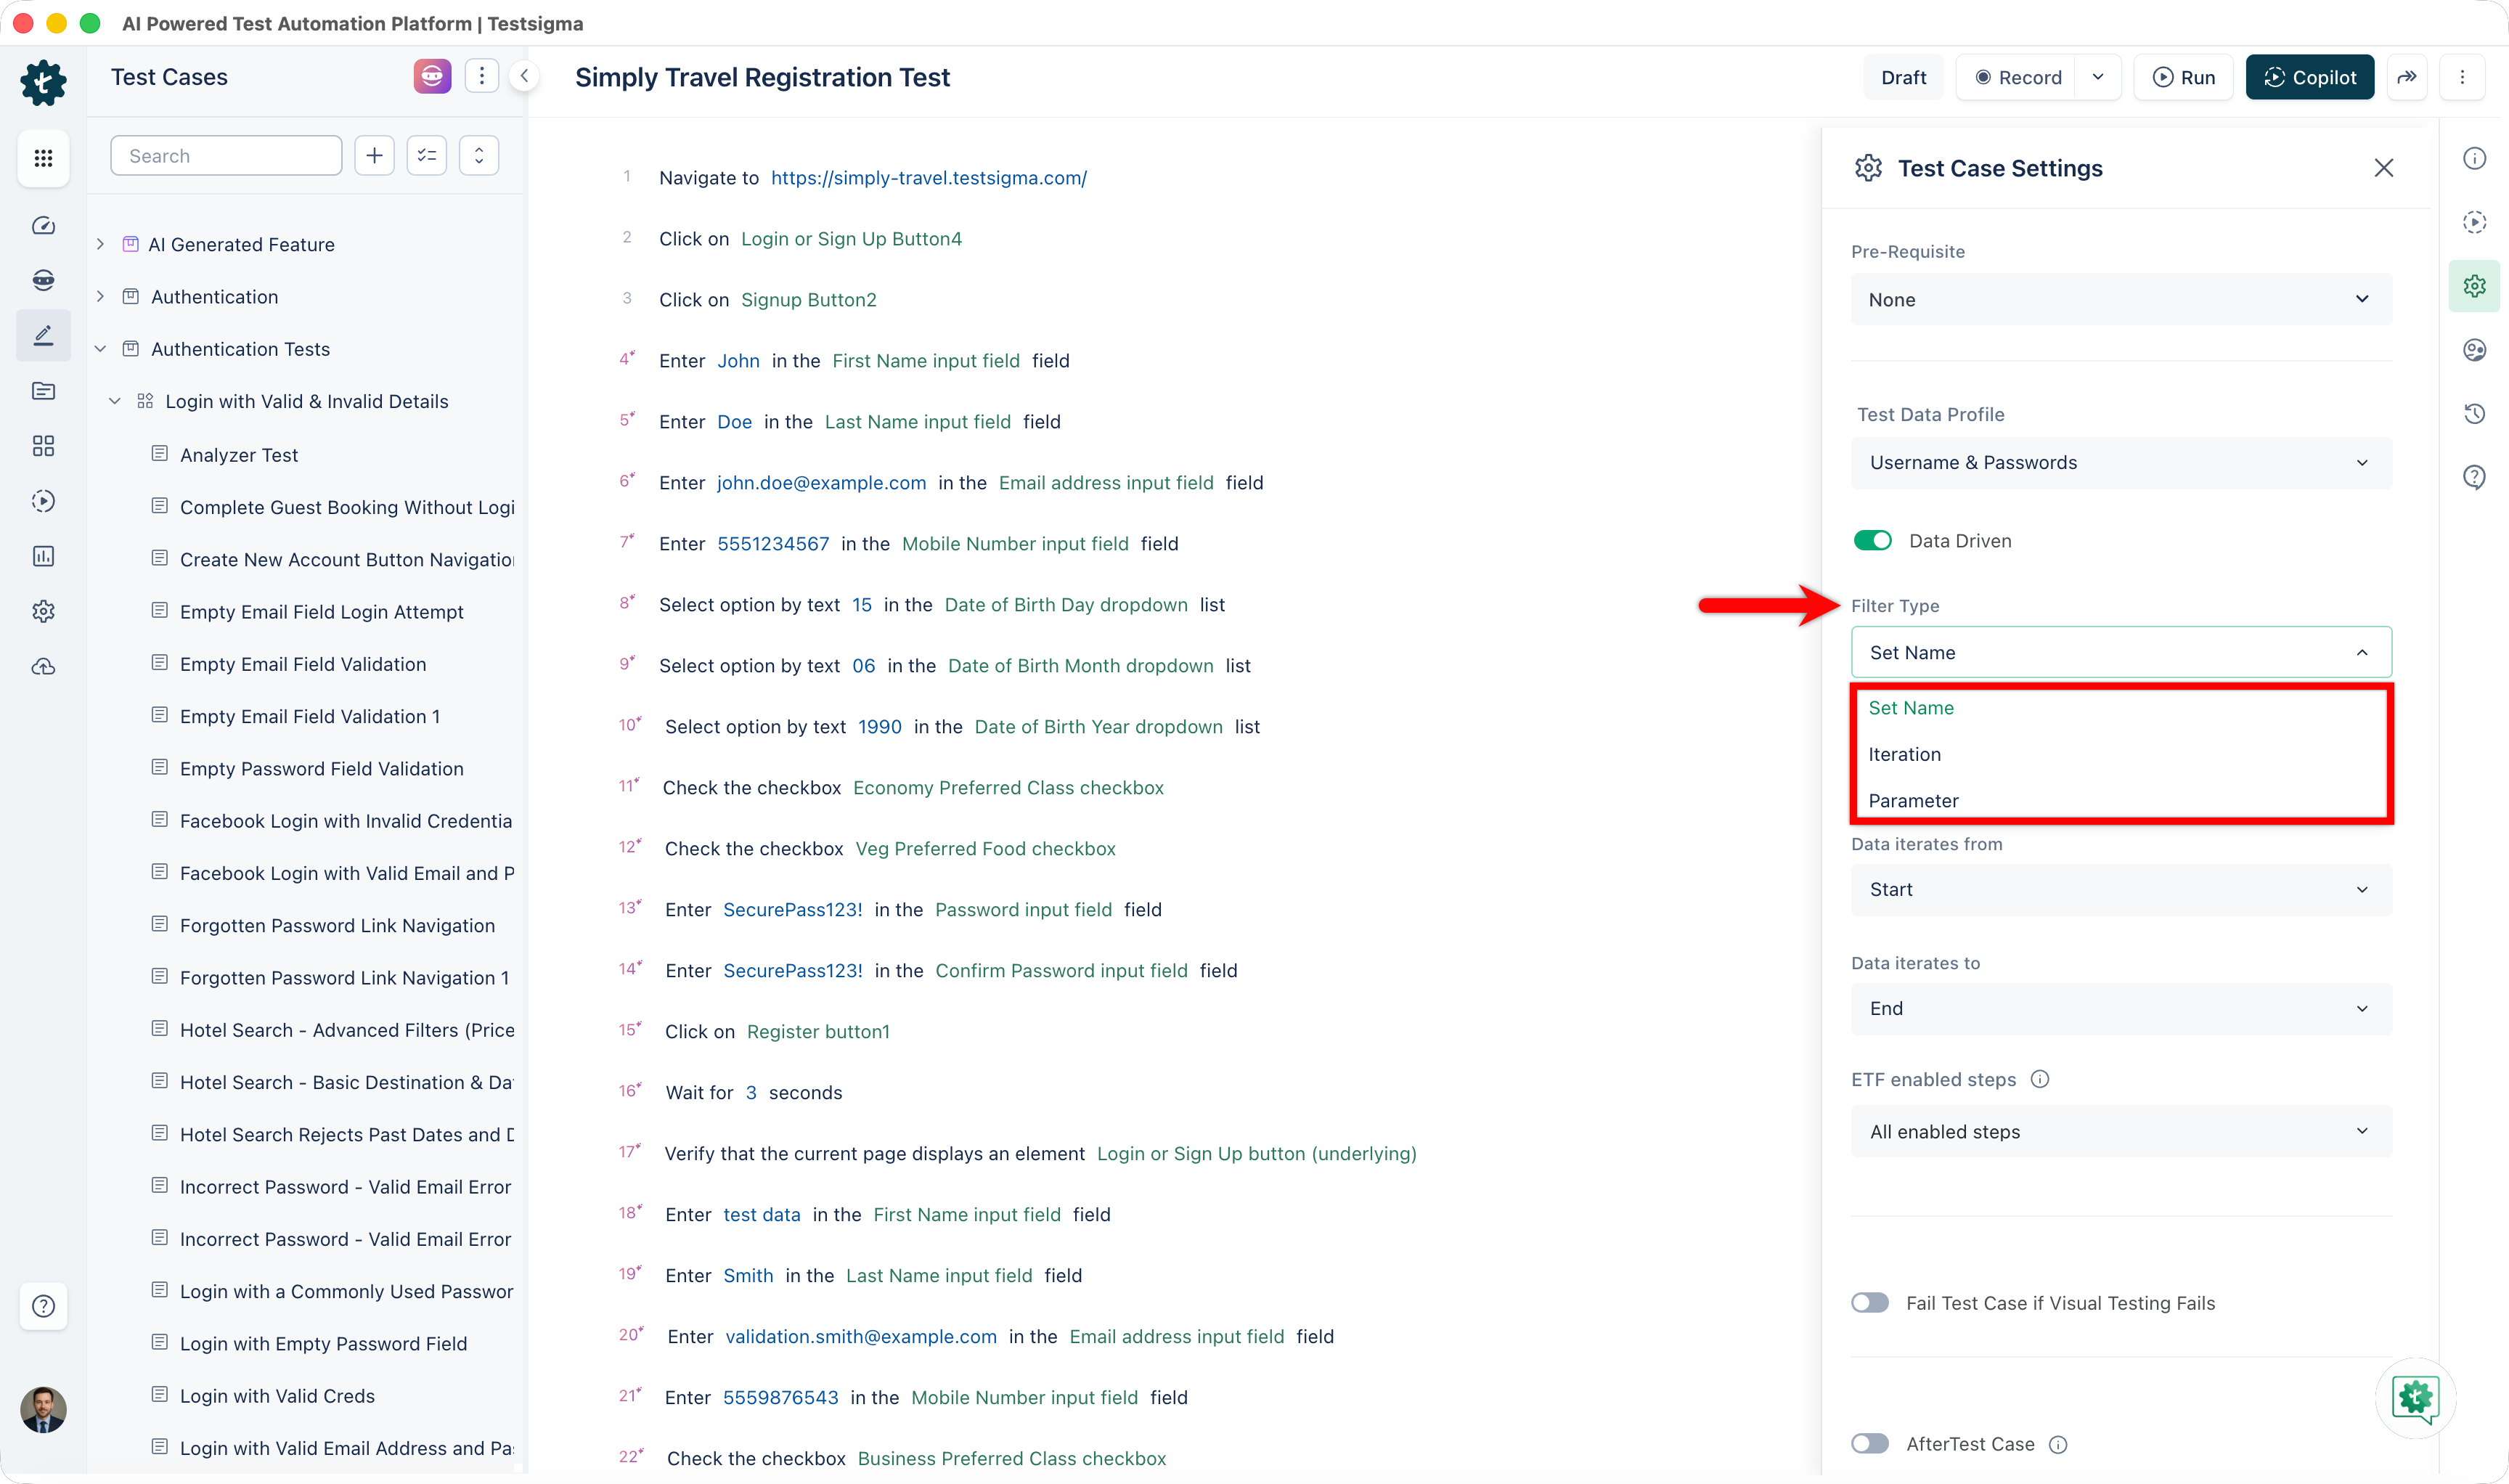Click the expand-collapse all tree icon

click(479, 155)
